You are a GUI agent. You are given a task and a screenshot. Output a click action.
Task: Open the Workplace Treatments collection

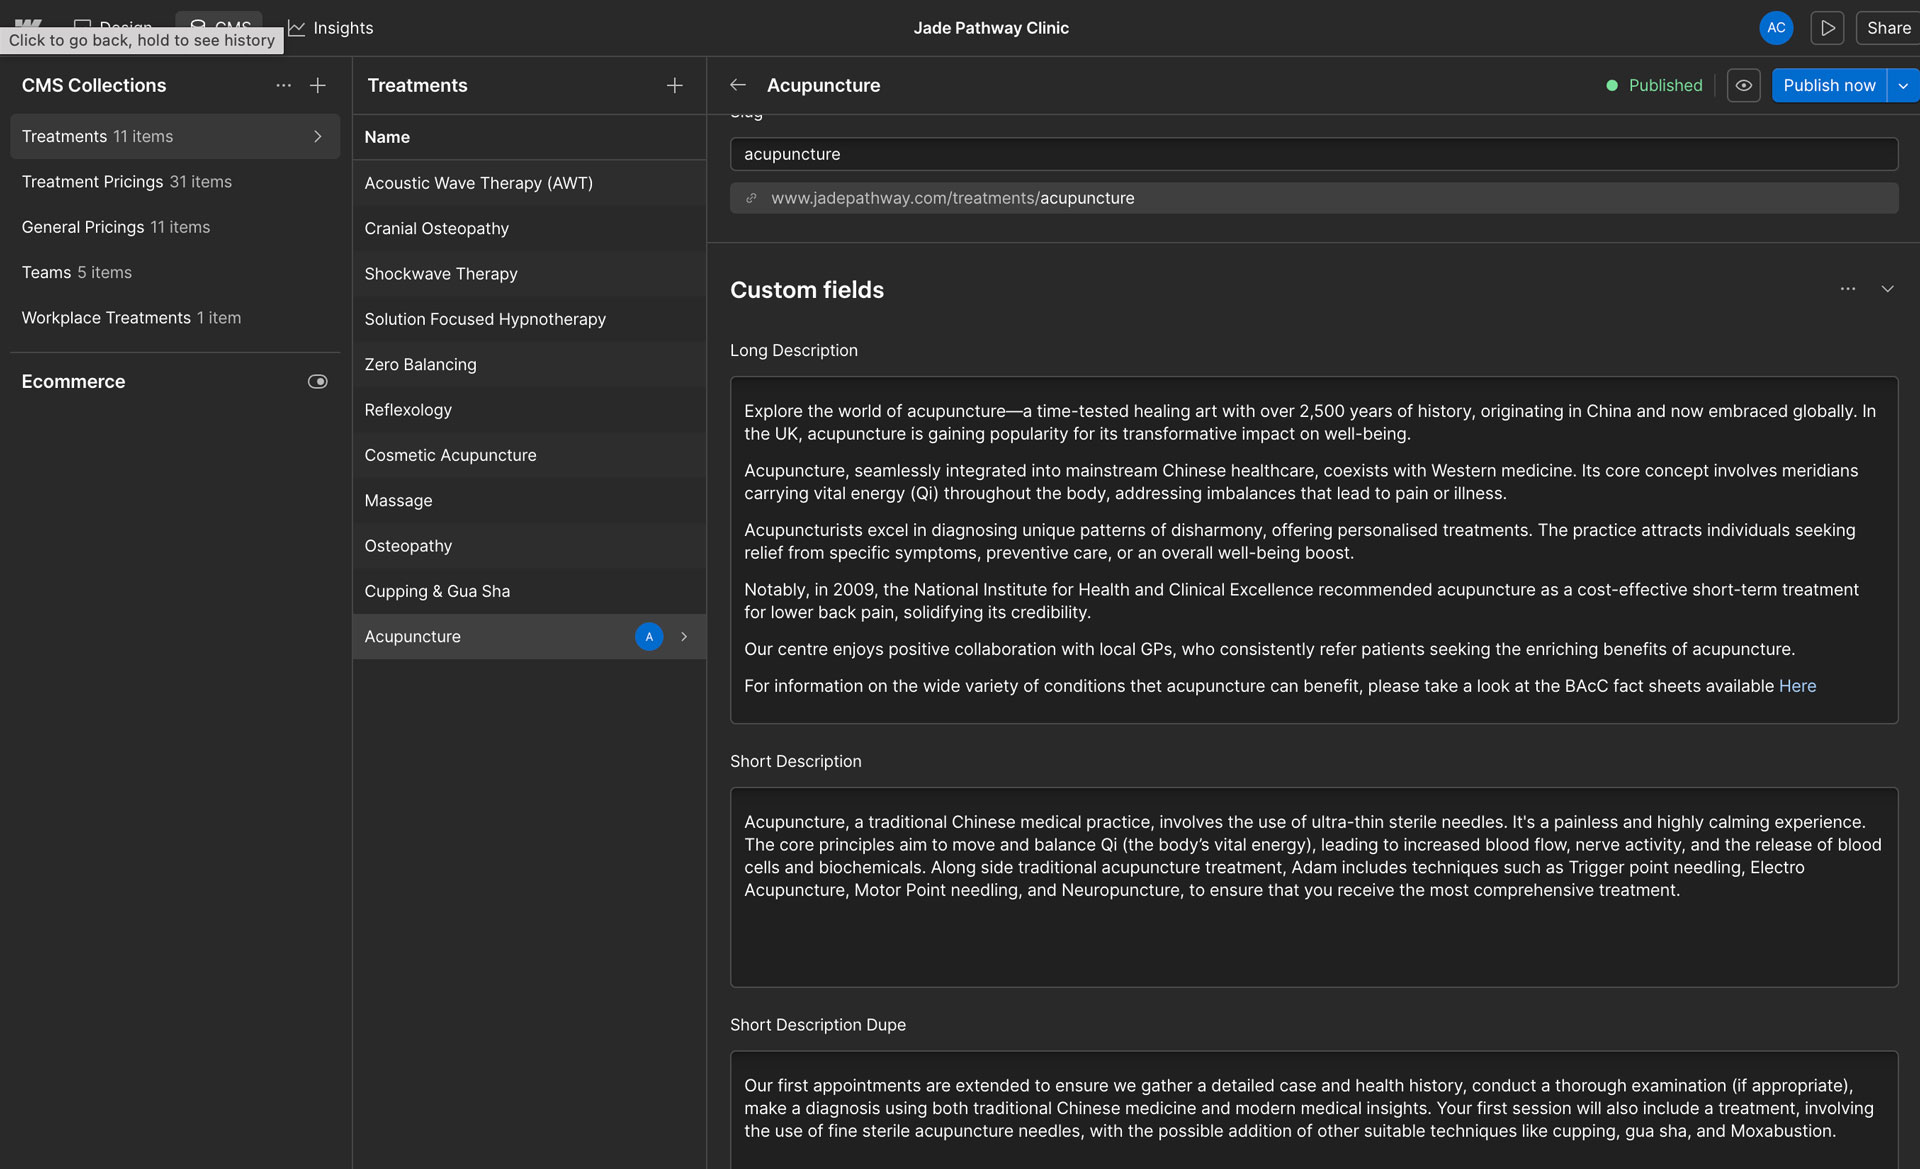pos(175,318)
